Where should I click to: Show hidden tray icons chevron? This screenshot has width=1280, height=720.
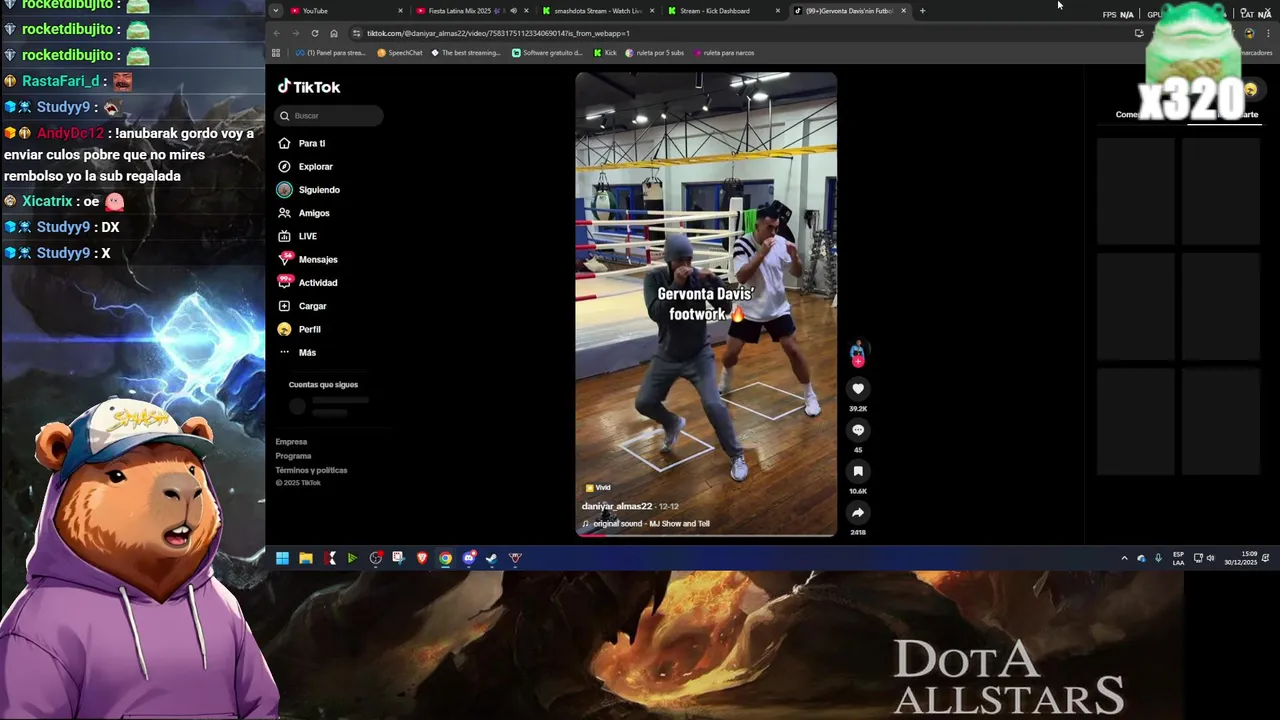pos(1124,558)
